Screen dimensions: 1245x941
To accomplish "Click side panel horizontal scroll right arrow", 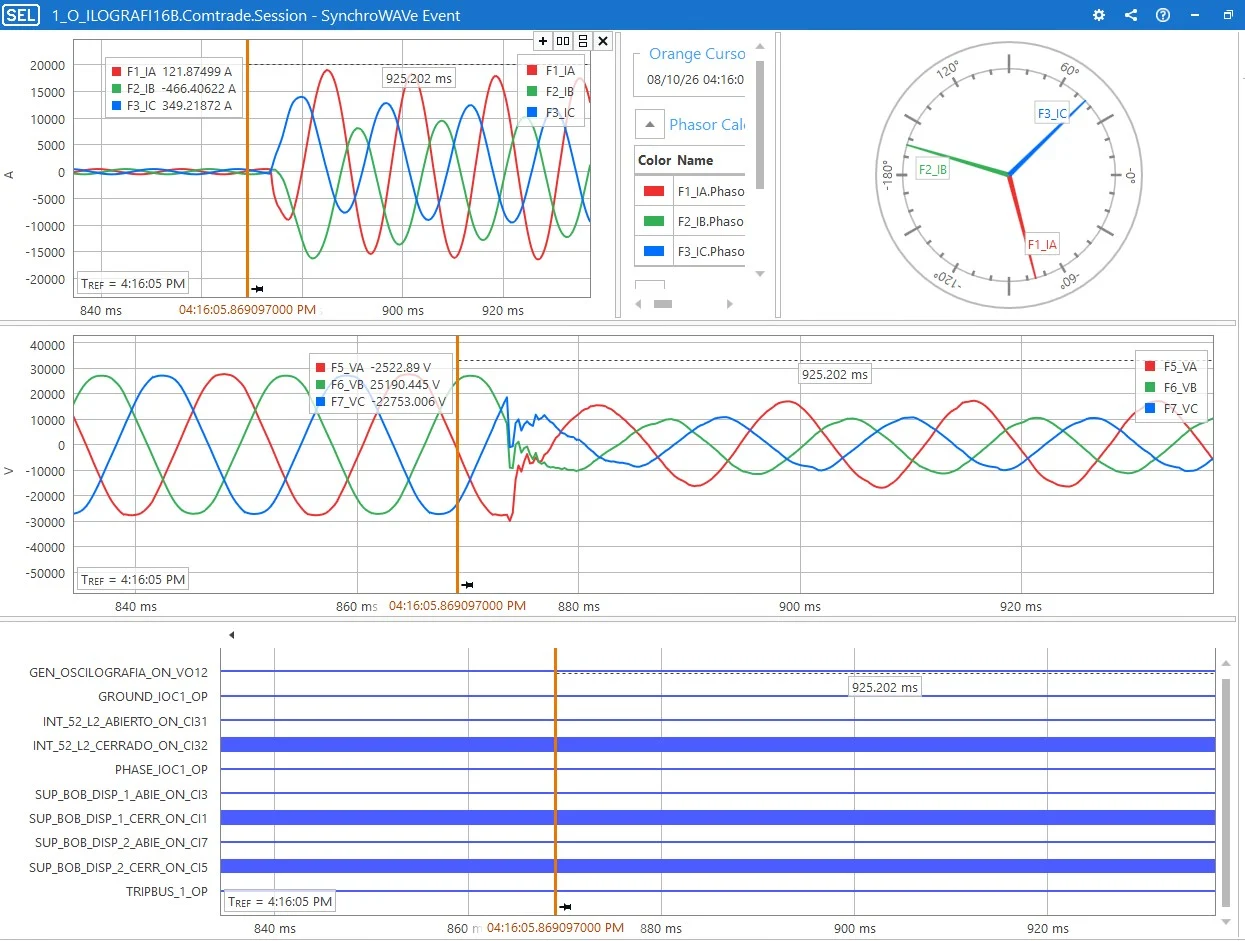I will point(729,304).
